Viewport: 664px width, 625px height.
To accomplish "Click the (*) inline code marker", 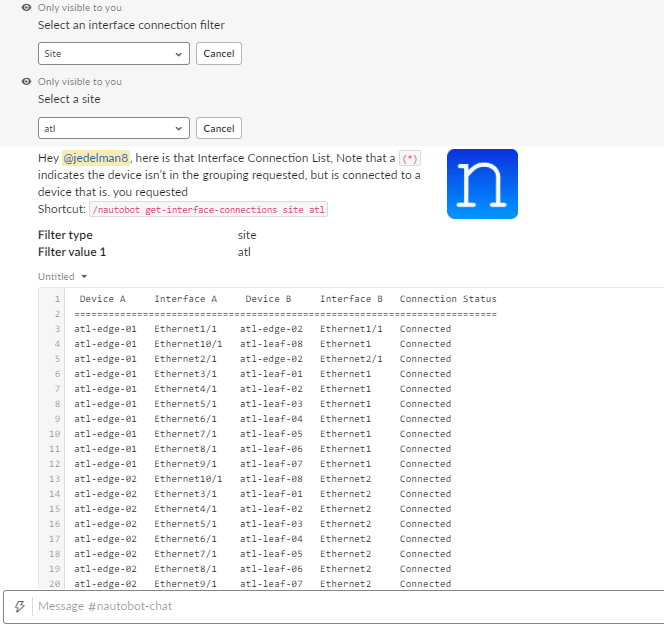I will 409,159.
